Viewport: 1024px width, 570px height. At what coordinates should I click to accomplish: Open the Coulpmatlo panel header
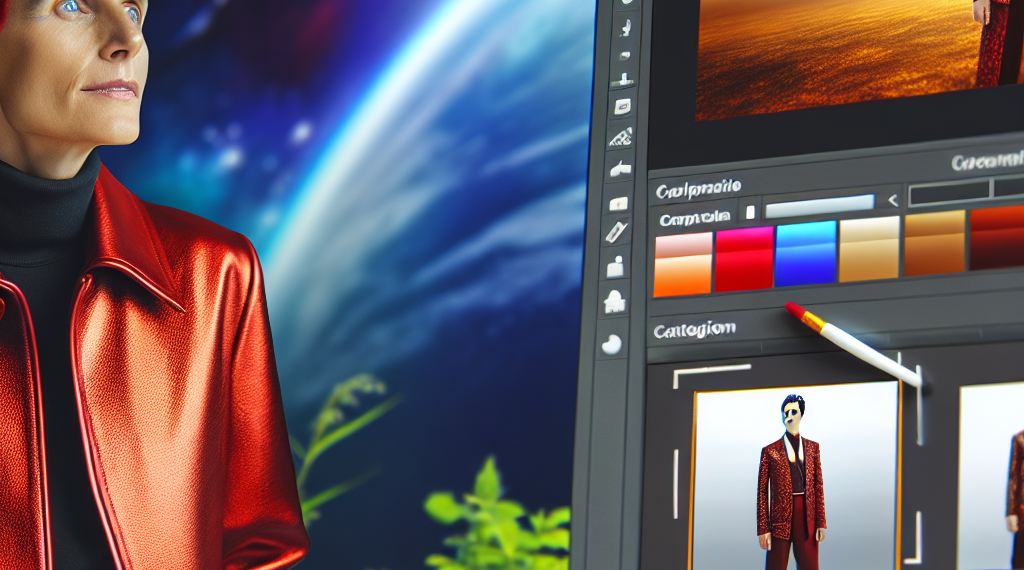pos(698,190)
